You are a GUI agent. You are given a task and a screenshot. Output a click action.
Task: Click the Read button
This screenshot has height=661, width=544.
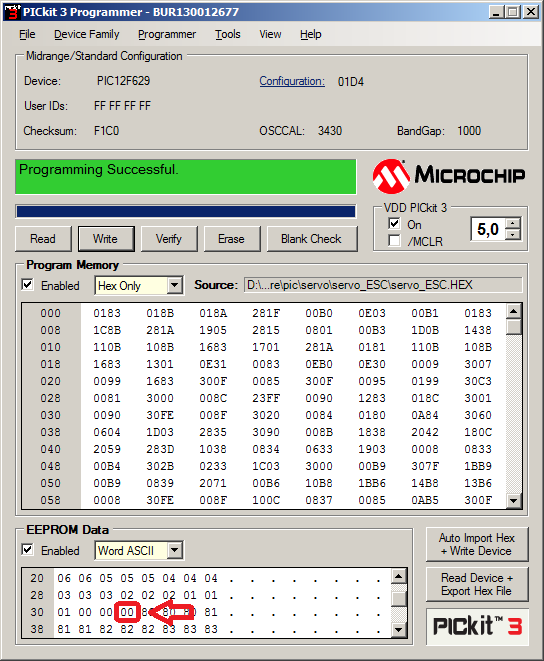[43, 239]
